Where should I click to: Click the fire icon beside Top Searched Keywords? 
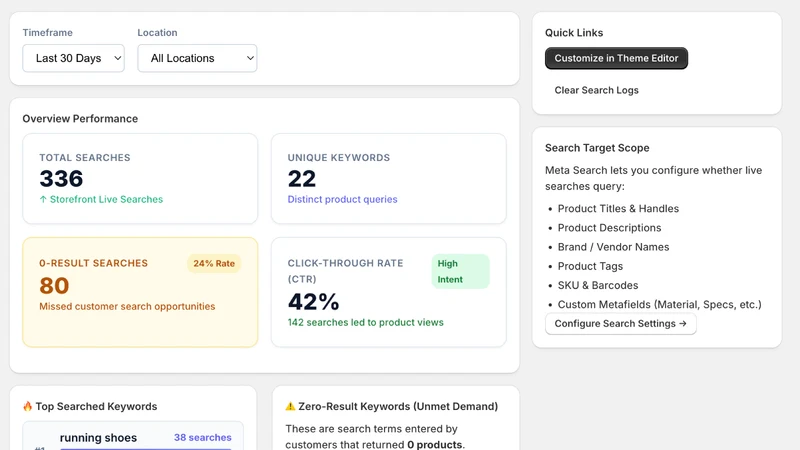click(x=28, y=406)
